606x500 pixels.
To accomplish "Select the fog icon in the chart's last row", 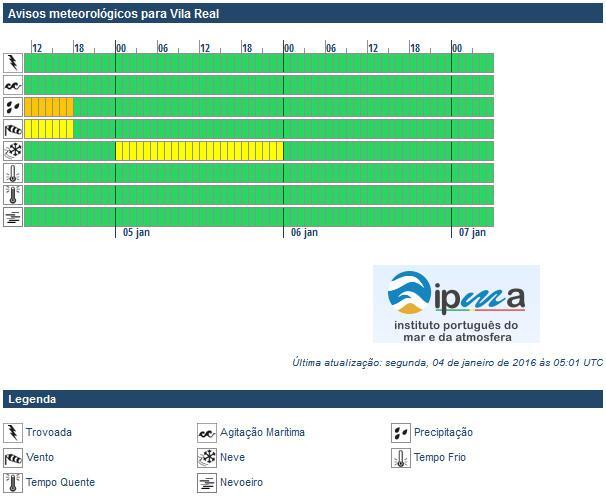I will (13, 217).
